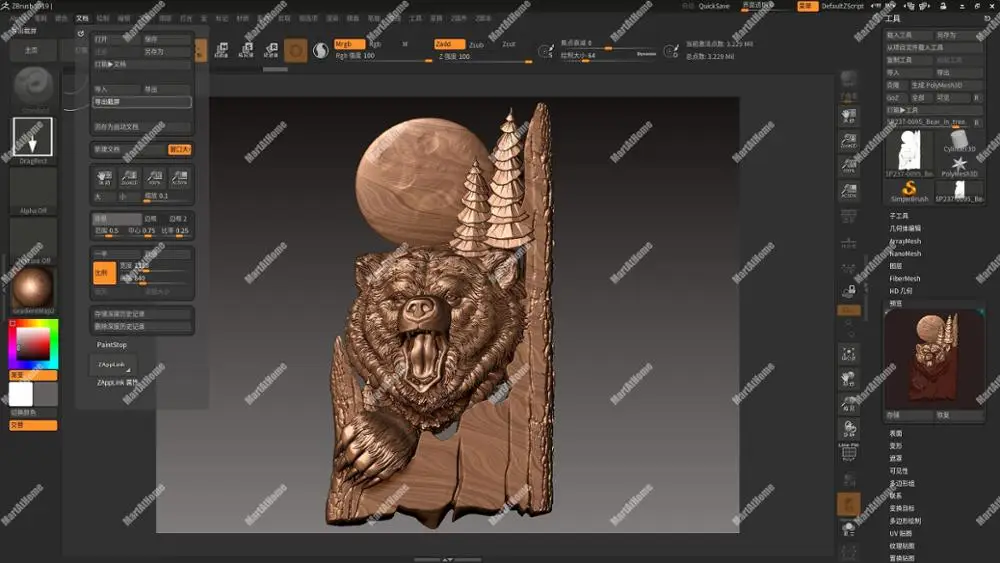Expand the FiberMesh subpalette

(x=904, y=279)
